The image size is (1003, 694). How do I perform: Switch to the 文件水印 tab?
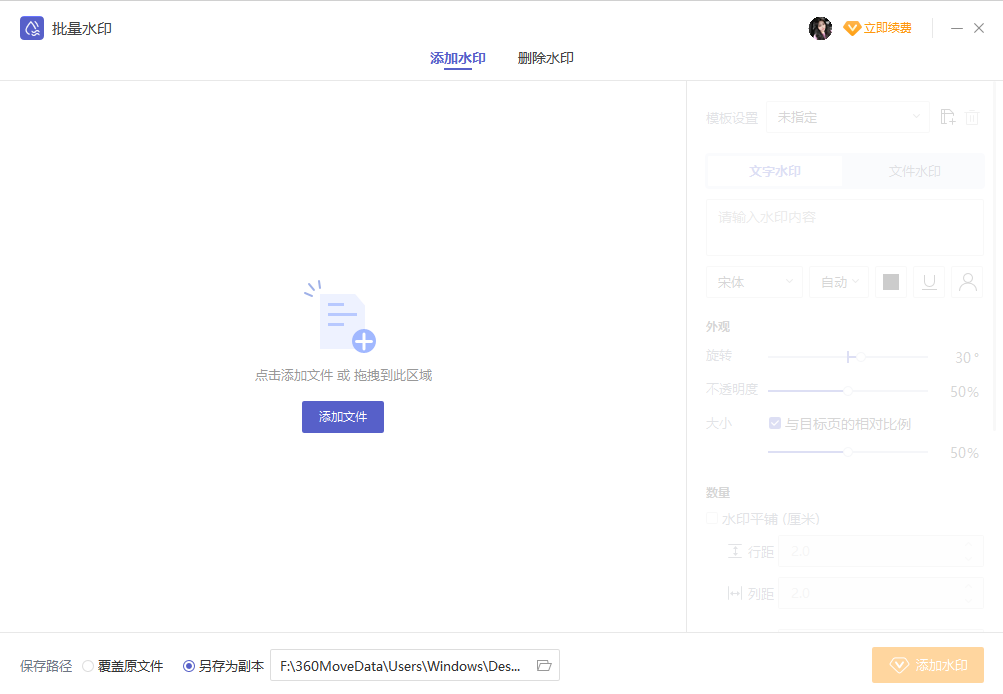point(914,171)
